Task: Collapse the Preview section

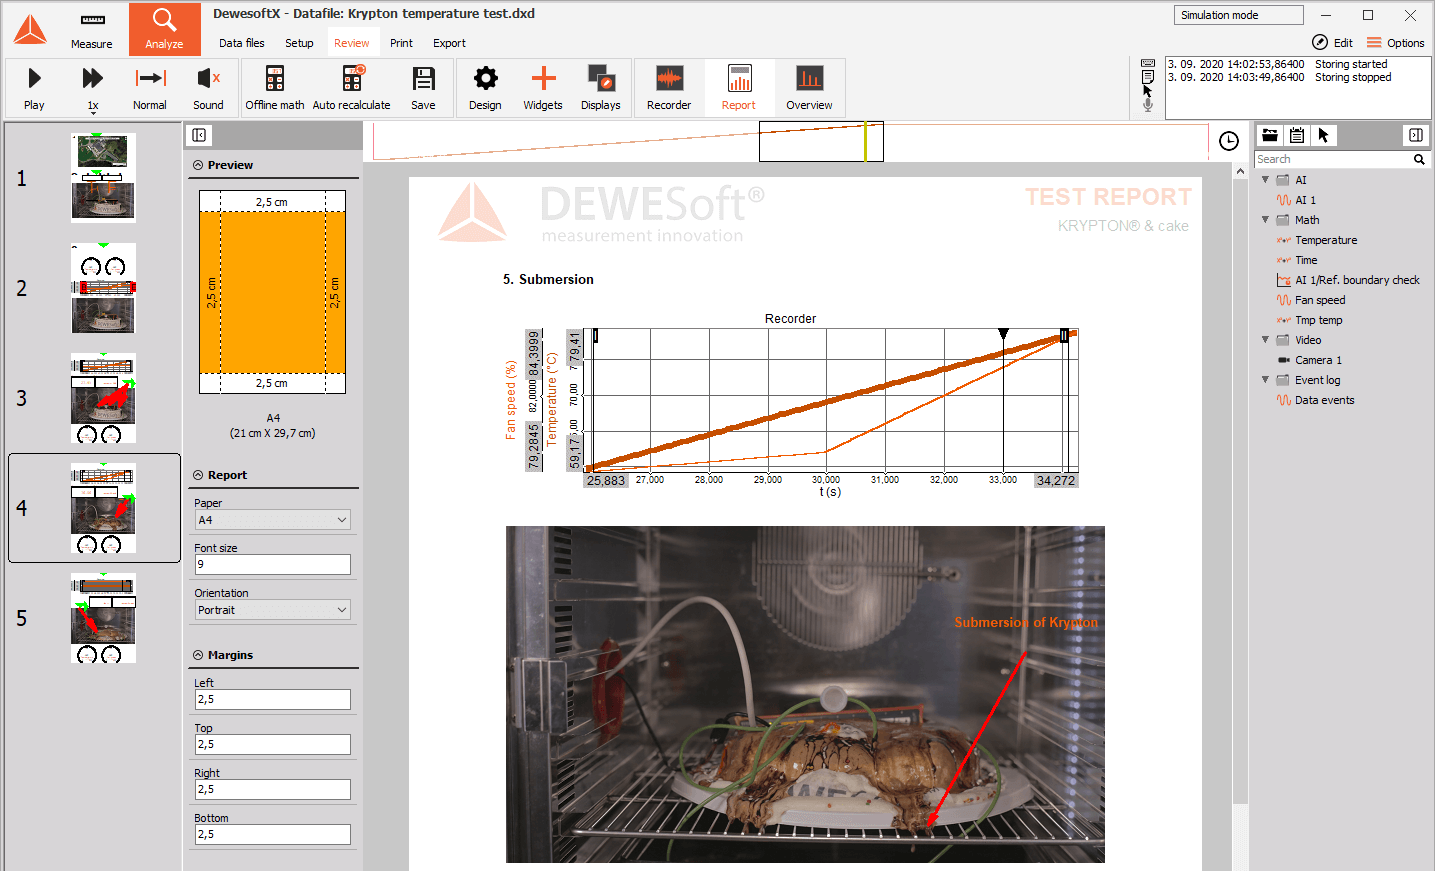Action: (198, 165)
